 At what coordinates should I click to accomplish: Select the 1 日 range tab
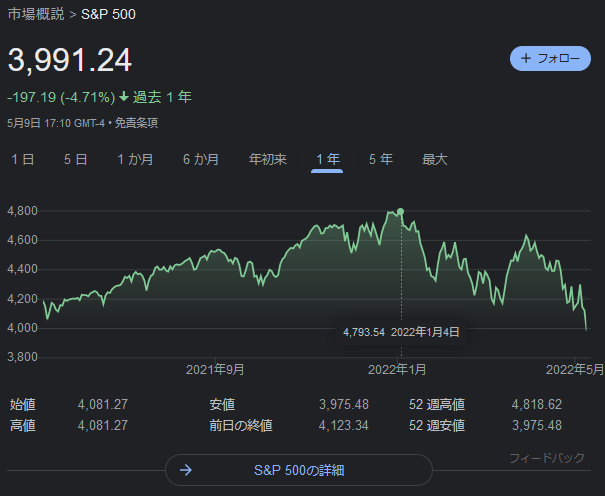coord(23,159)
